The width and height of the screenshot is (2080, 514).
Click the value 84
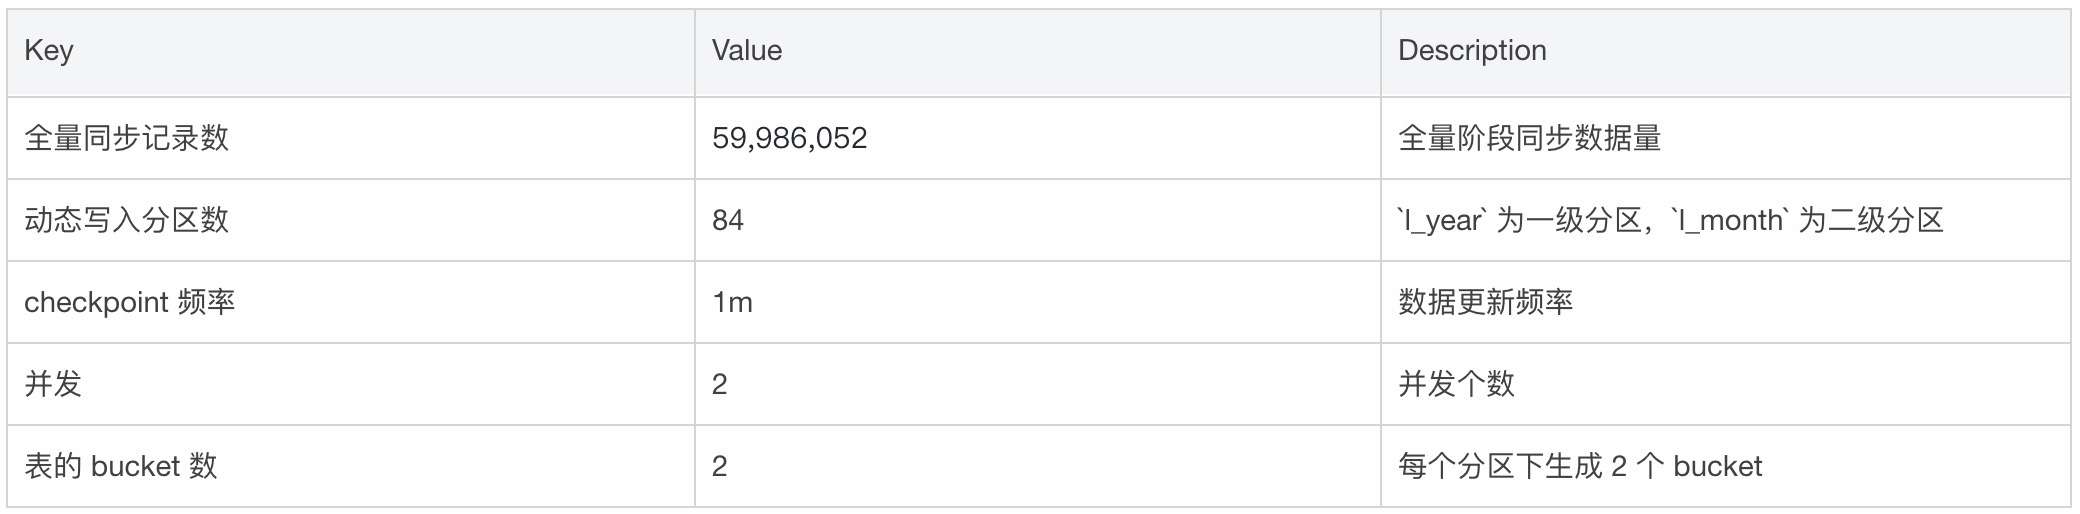[x=728, y=220]
